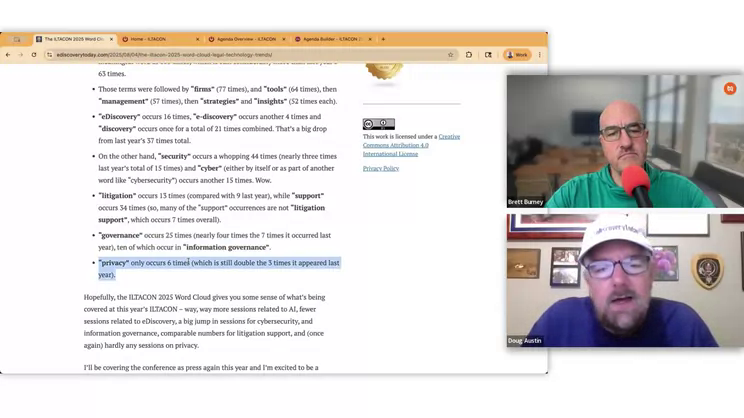The height and width of the screenshot is (418, 744).
Task: Open site information icon in address bar
Action: click(49, 55)
